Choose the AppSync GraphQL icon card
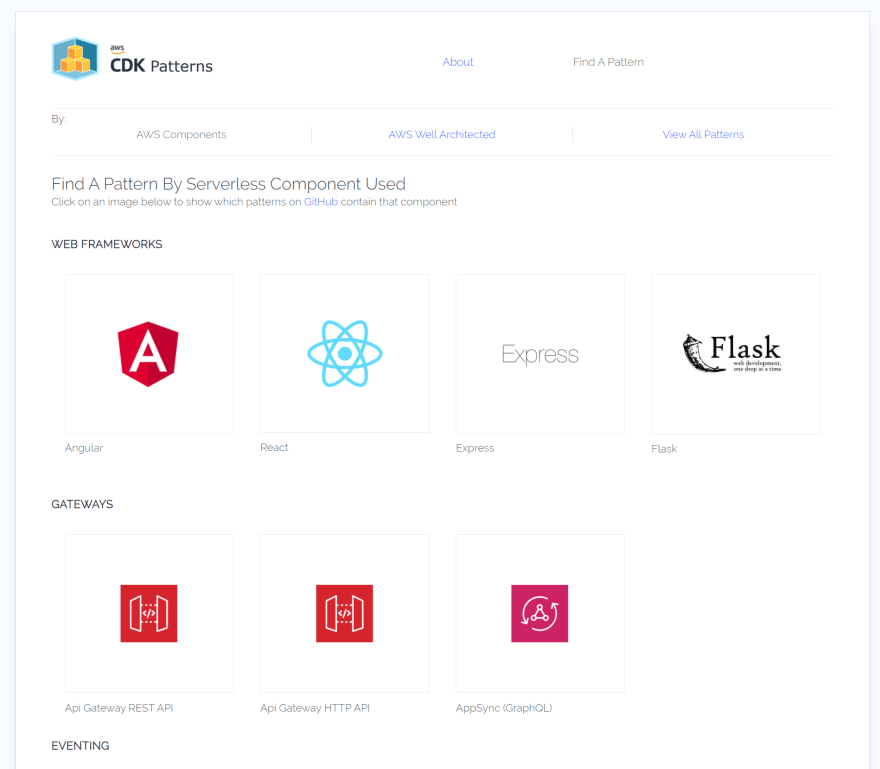Image resolution: width=880 pixels, height=769 pixels. [540, 614]
